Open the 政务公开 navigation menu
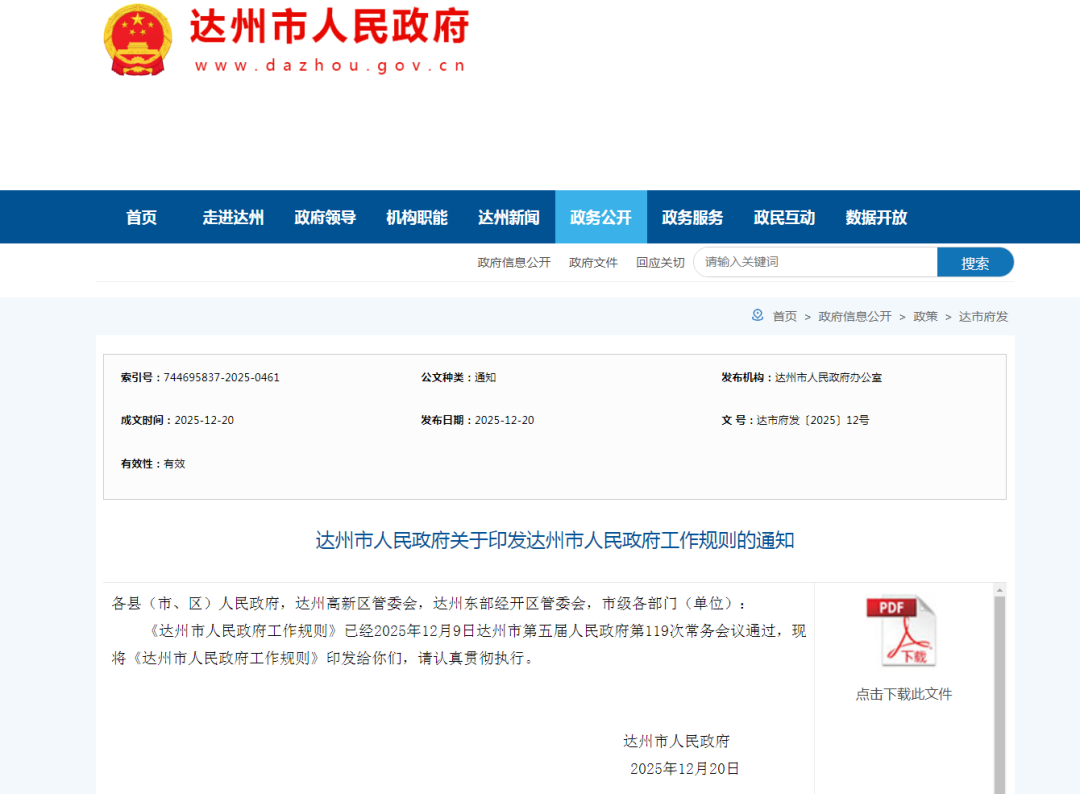1080x794 pixels. 601,217
